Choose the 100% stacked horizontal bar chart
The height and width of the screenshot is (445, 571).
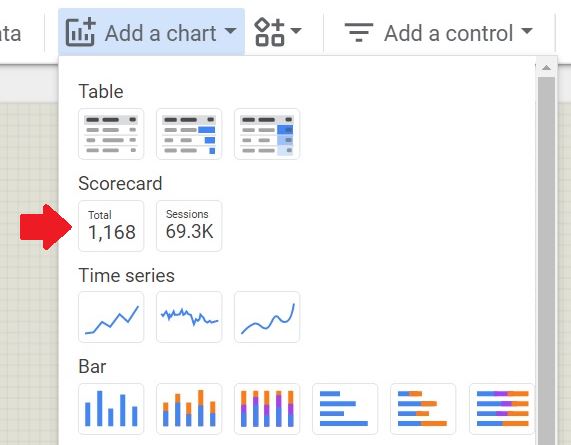pos(501,409)
